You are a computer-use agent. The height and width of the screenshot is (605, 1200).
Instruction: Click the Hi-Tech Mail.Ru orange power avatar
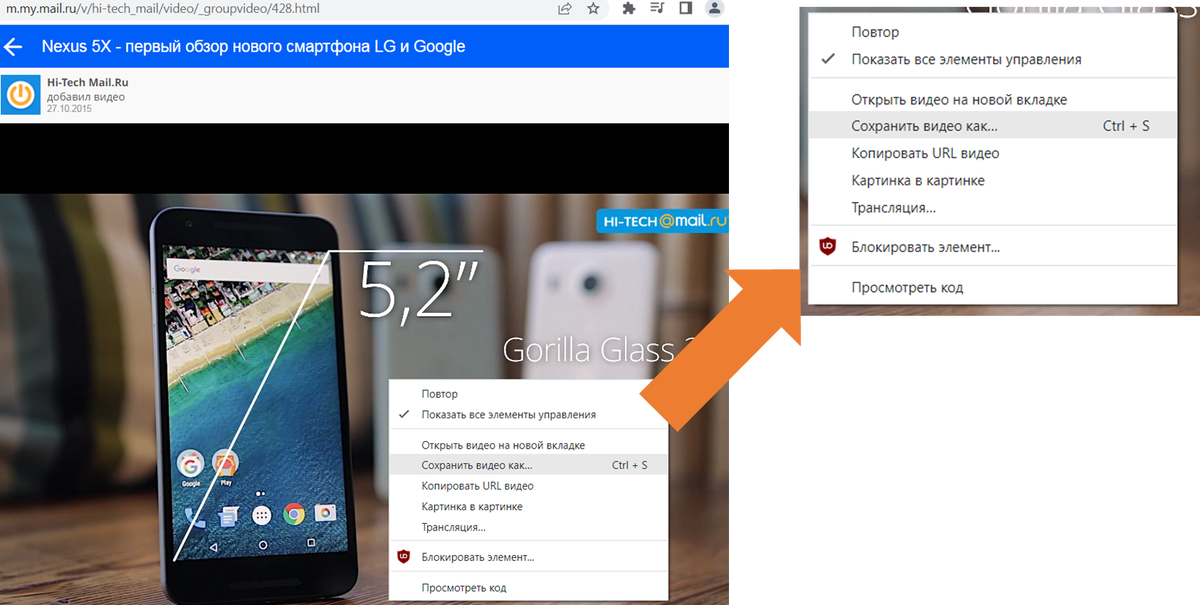coord(20,95)
